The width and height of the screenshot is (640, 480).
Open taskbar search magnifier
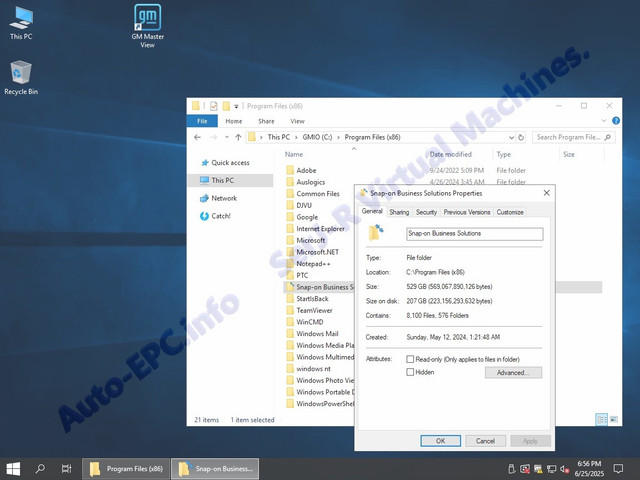click(40, 469)
